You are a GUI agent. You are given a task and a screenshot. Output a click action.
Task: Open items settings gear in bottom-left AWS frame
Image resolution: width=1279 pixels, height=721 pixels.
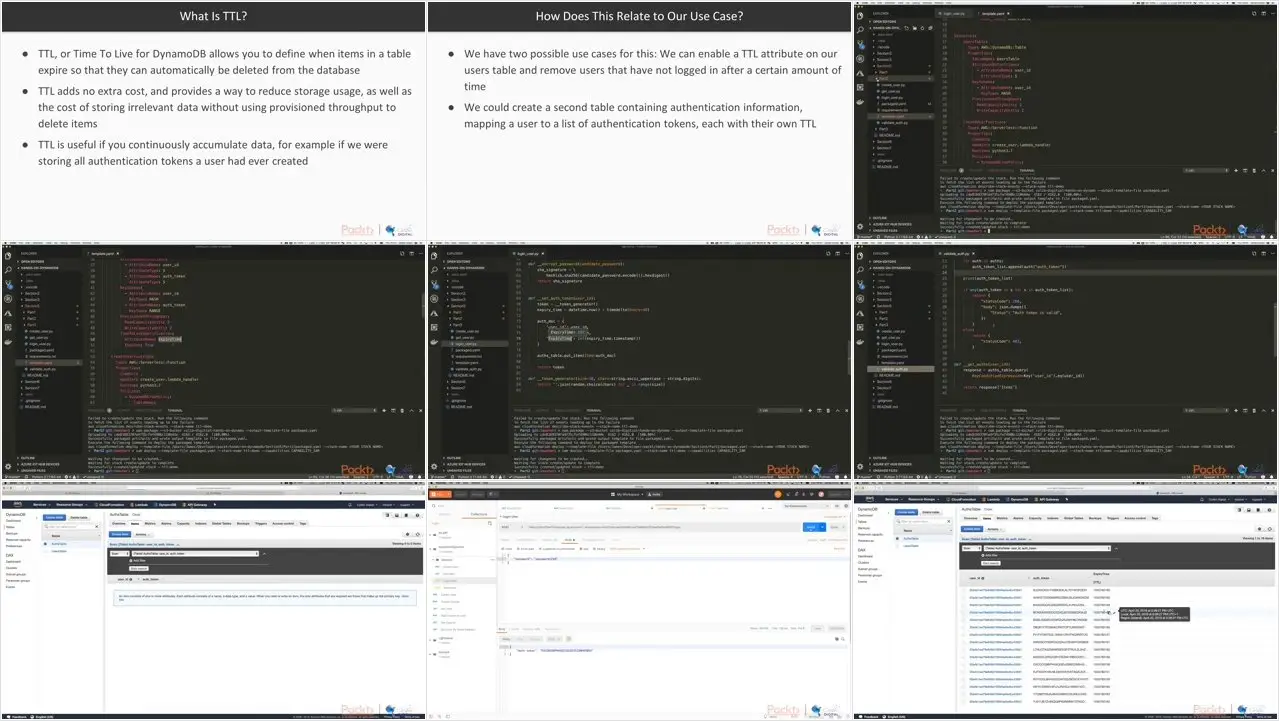[x=407, y=534]
